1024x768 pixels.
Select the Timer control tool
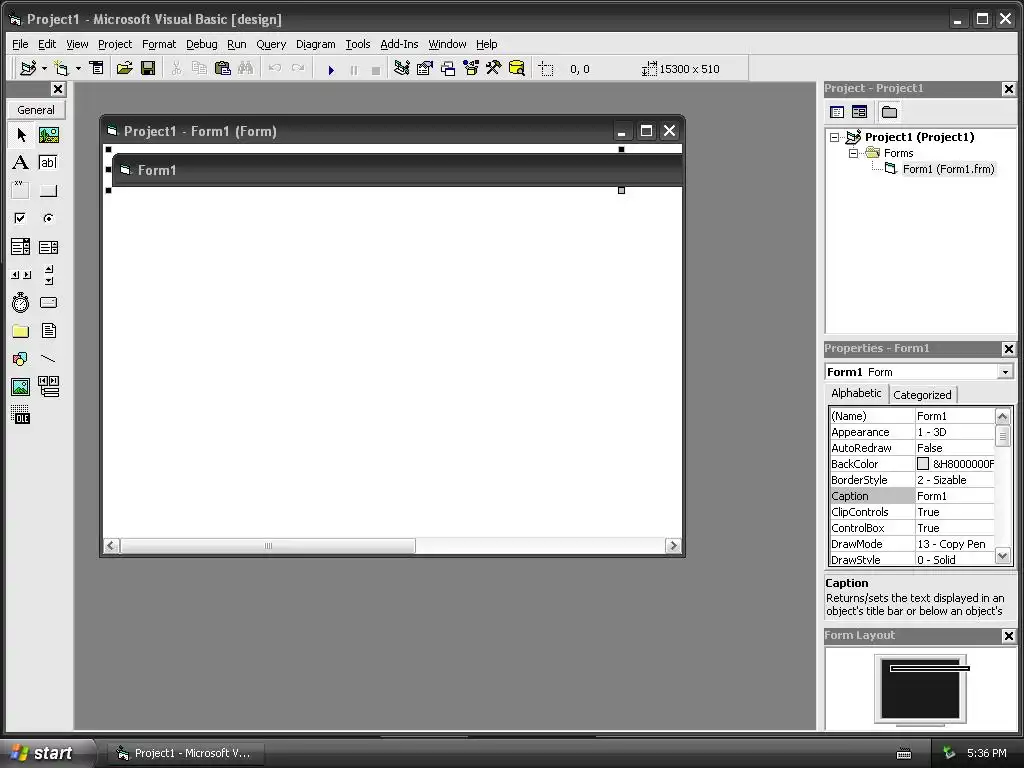tap(21, 303)
